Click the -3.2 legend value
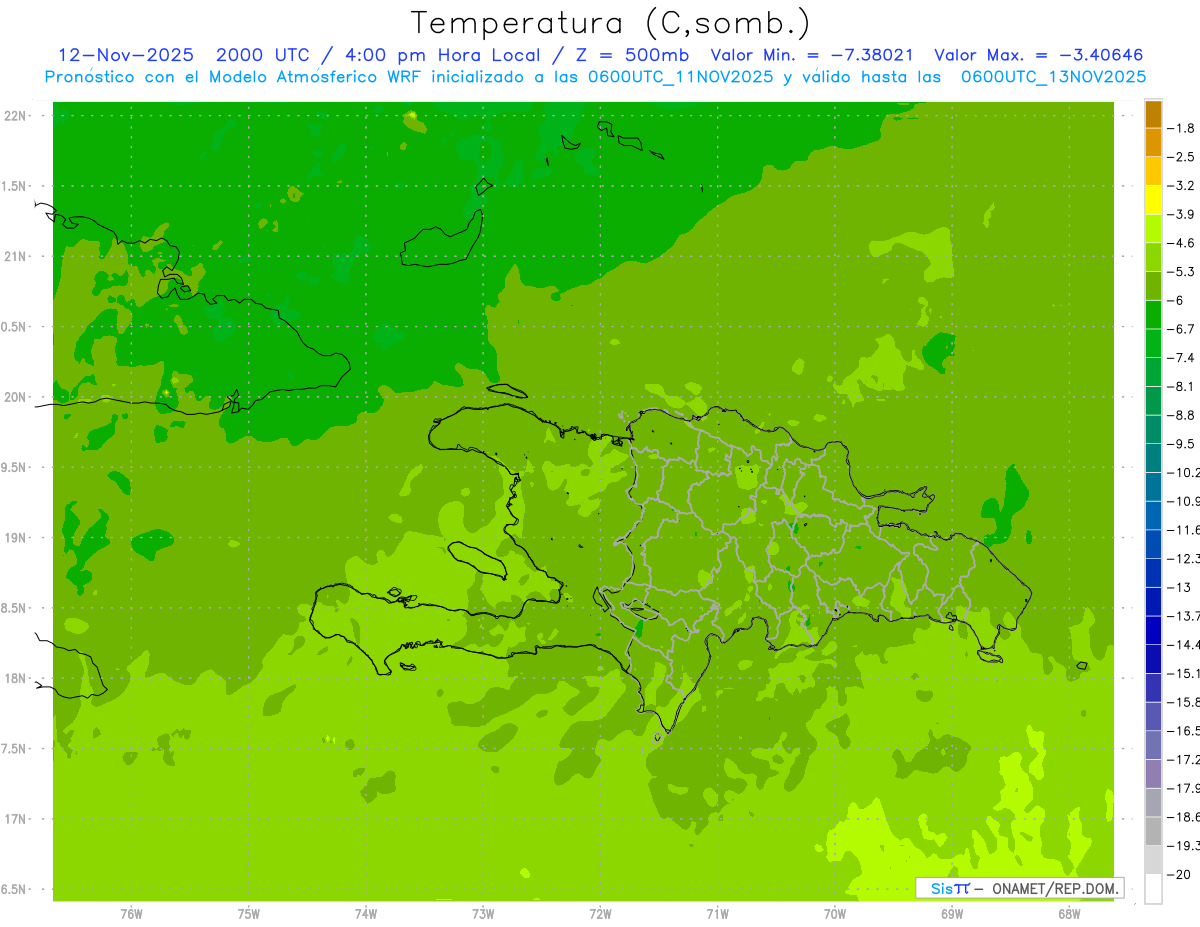 [1182, 186]
